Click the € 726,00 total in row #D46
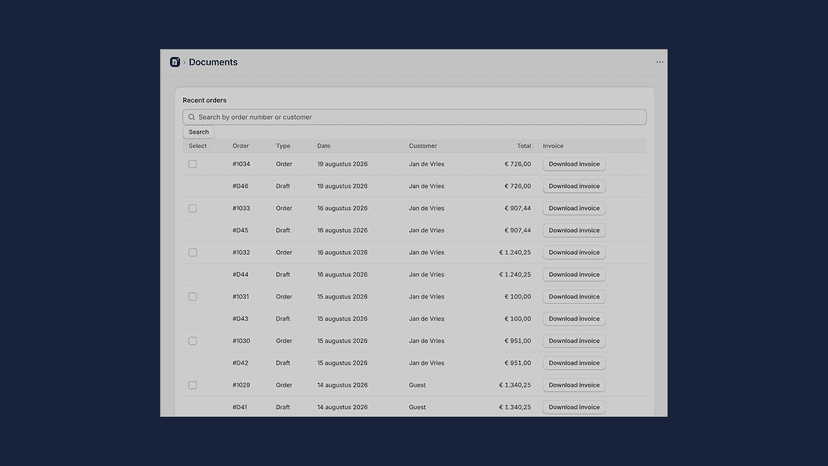 (518, 187)
